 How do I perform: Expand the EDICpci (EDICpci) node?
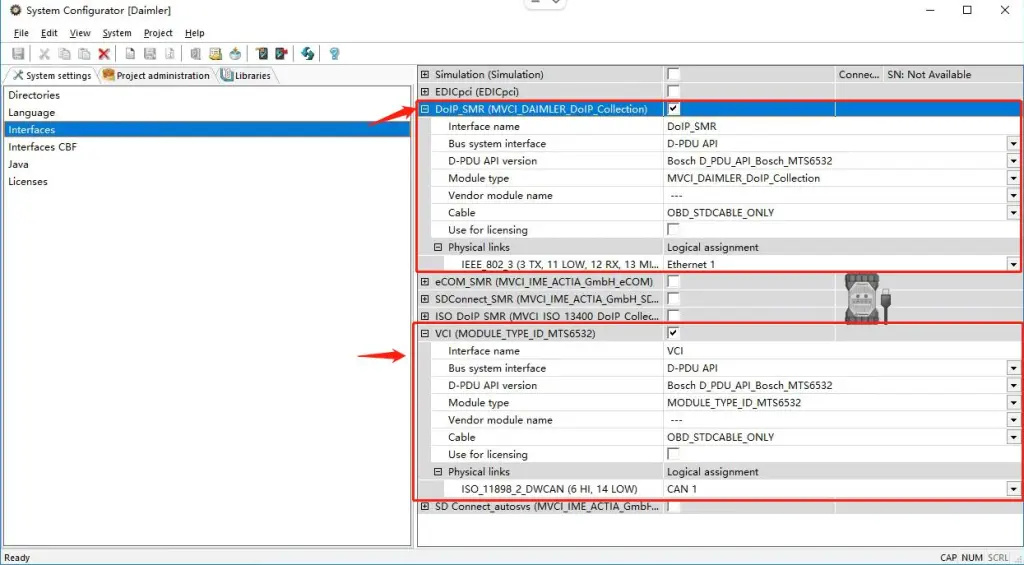(x=425, y=91)
